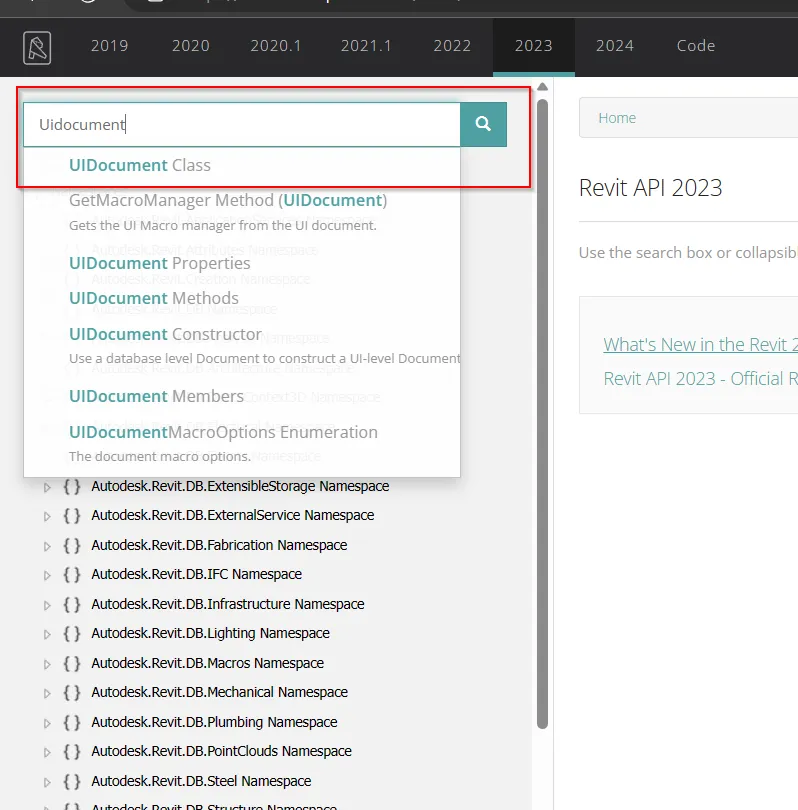
Task: Expand Autodesk.Revit.DB.Infrastructure Namespace arrow
Action: coord(47,605)
